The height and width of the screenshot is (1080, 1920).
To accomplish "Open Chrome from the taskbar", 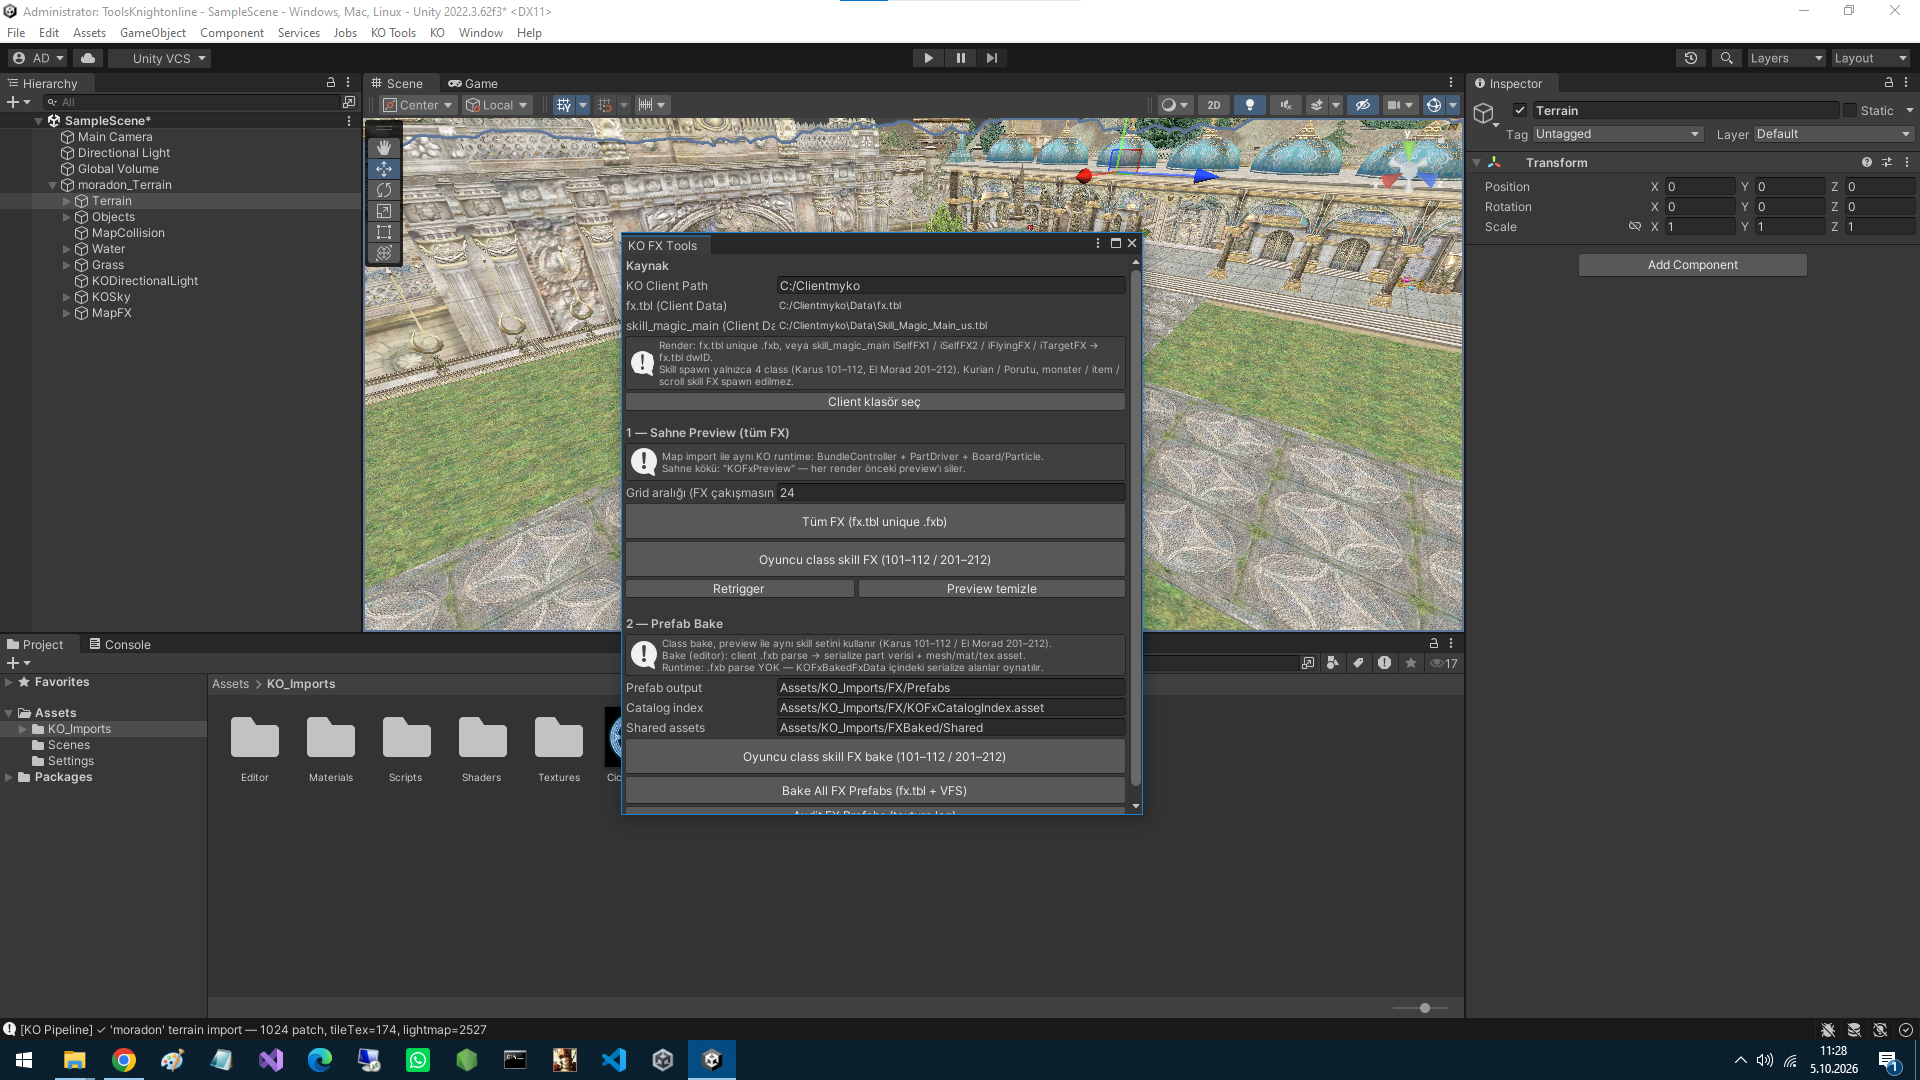I will 124,1060.
